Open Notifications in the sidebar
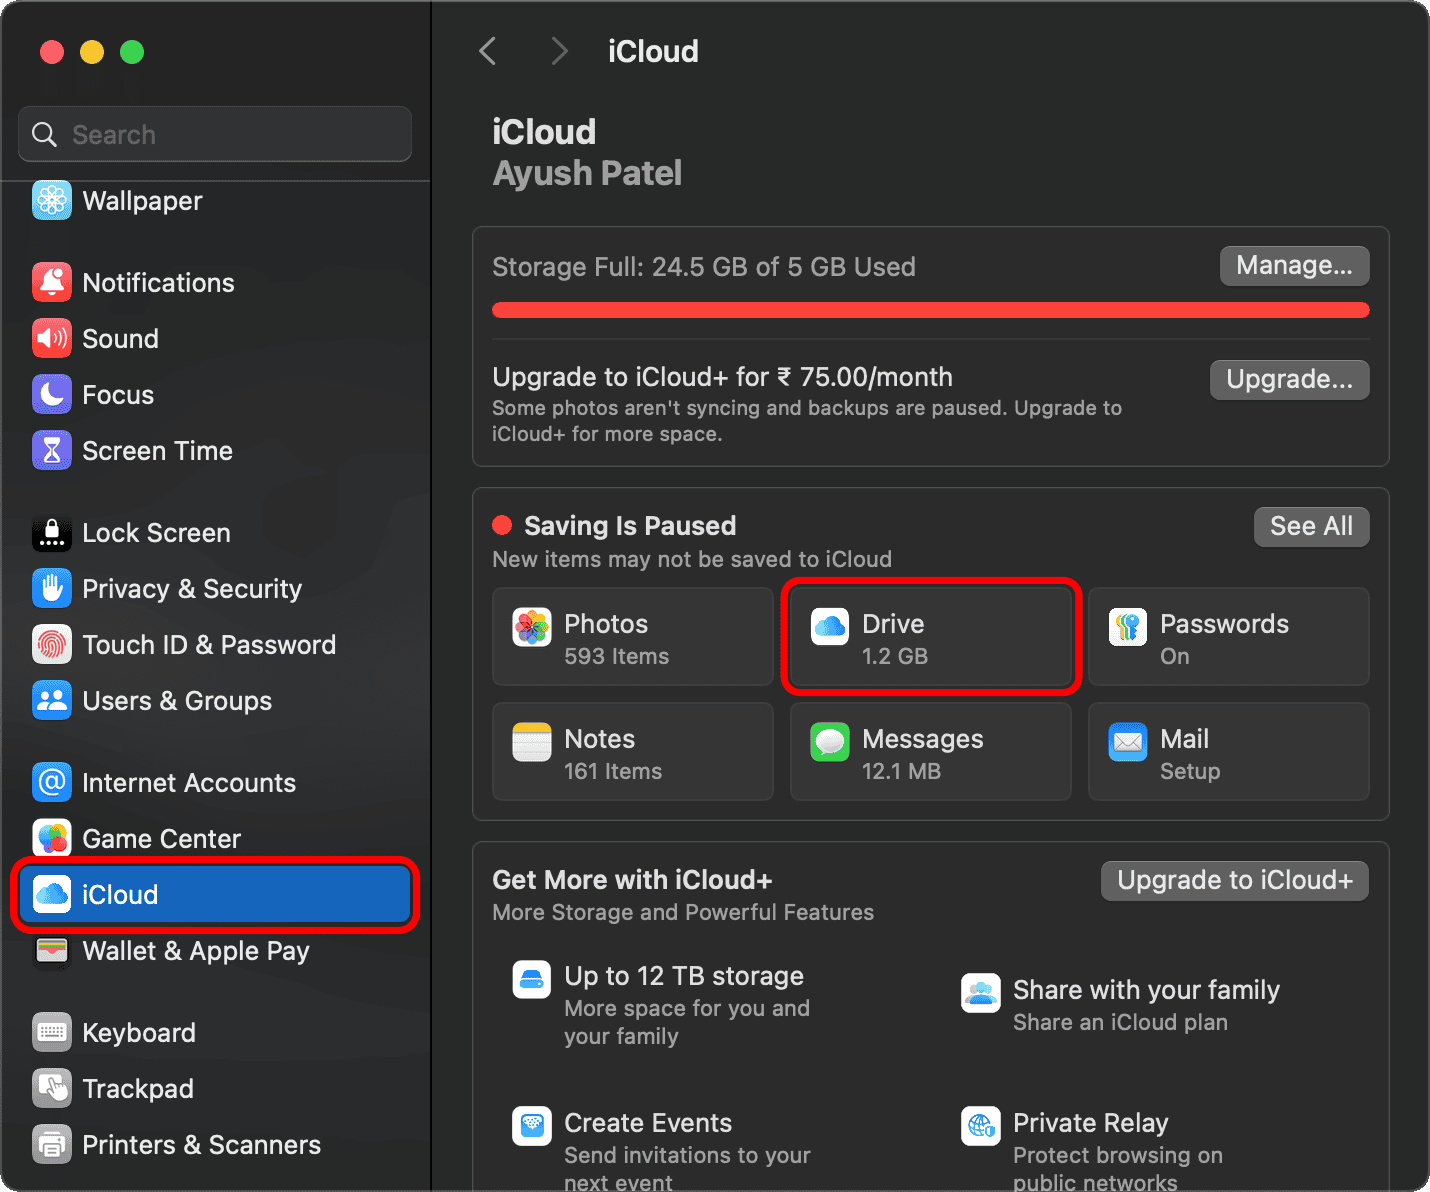 pyautogui.click(x=158, y=283)
